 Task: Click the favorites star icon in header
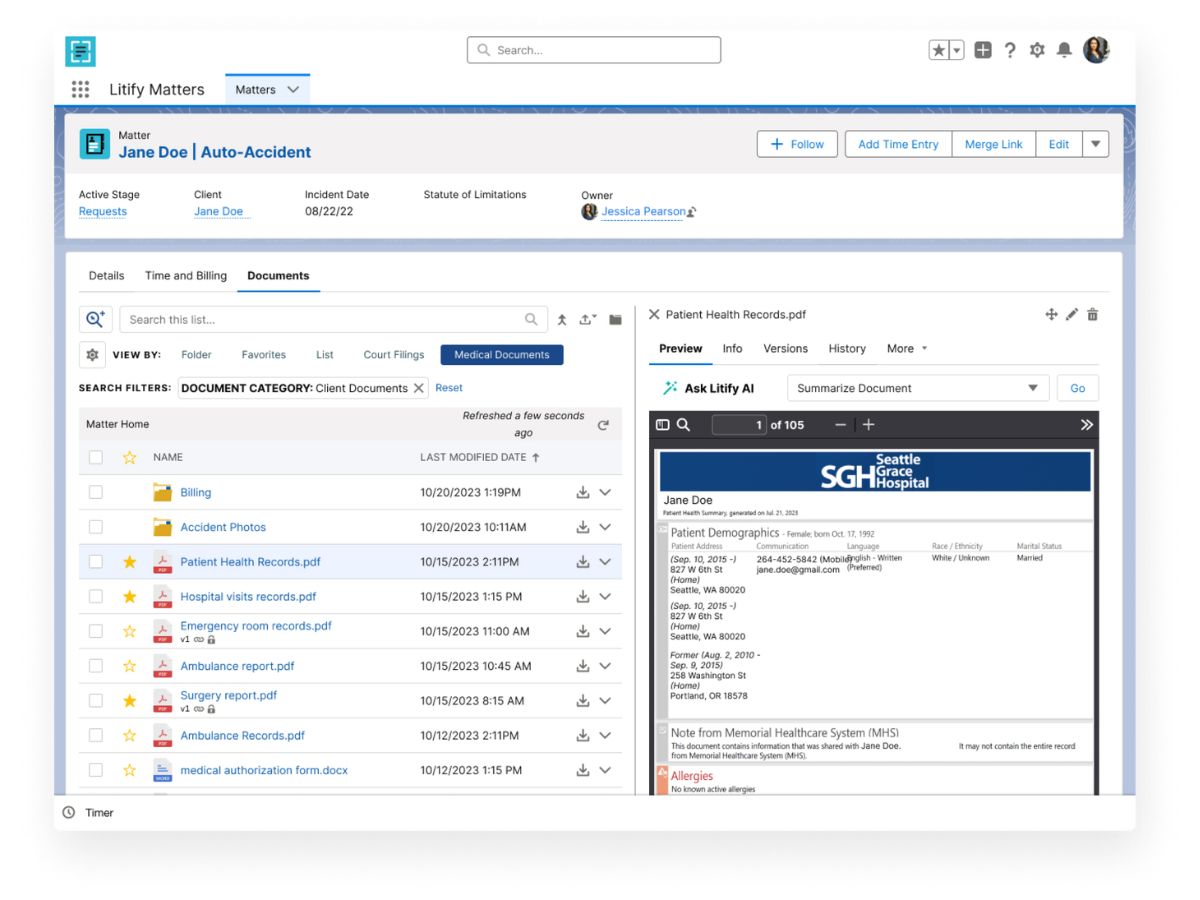[939, 50]
